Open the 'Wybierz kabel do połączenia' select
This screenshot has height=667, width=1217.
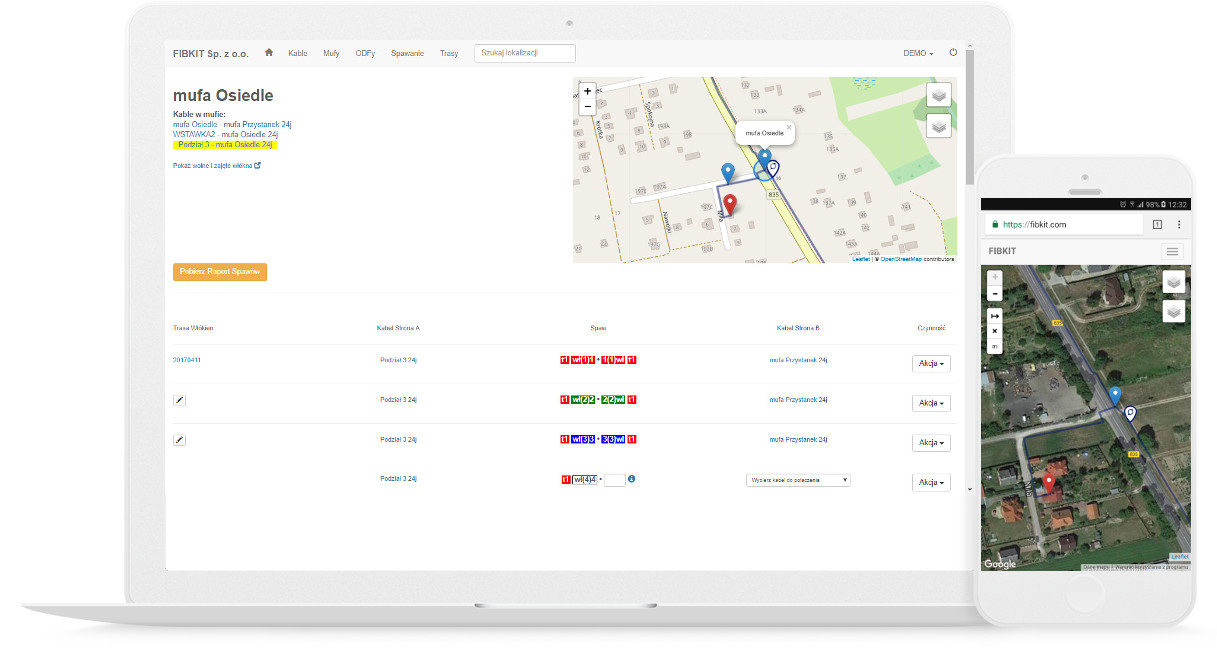pos(798,480)
